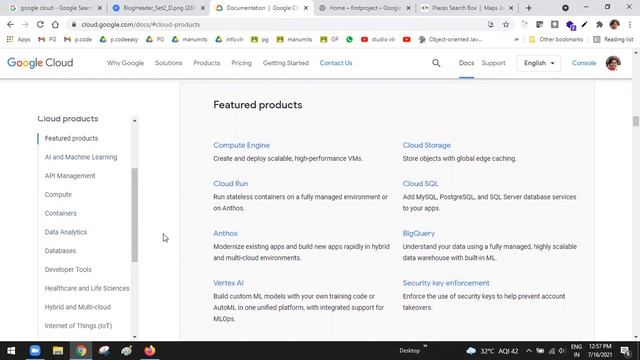The width and height of the screenshot is (640, 360).
Task: Select API Management in the sidebar
Action: 70,176
